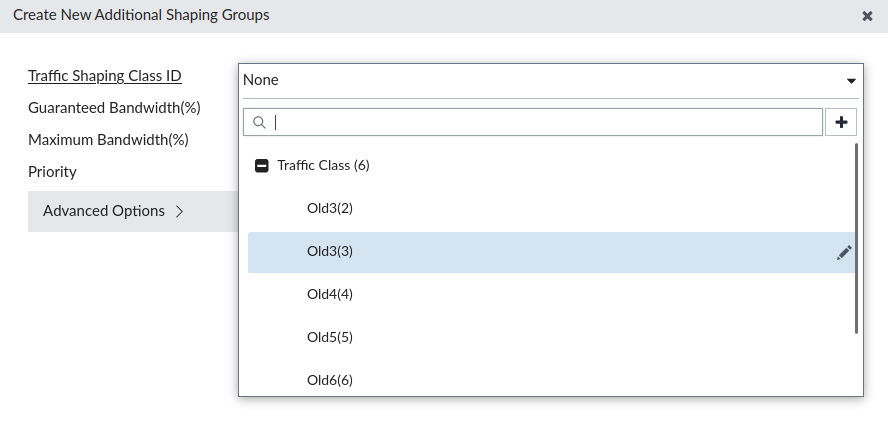This screenshot has width=888, height=421.
Task: Click the Traffic Shaping Class ID label
Action: click(x=105, y=76)
